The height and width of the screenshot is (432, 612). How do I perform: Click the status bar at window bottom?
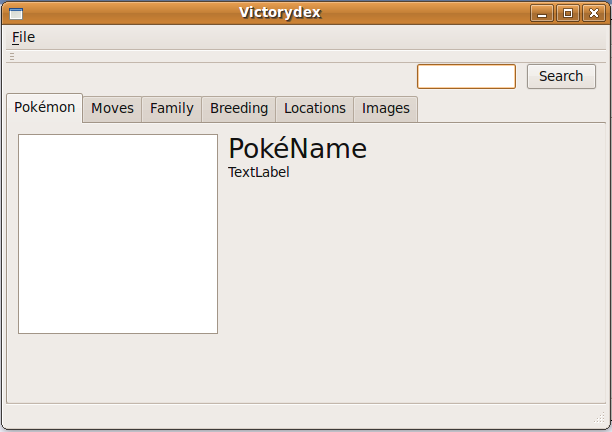tap(300, 417)
